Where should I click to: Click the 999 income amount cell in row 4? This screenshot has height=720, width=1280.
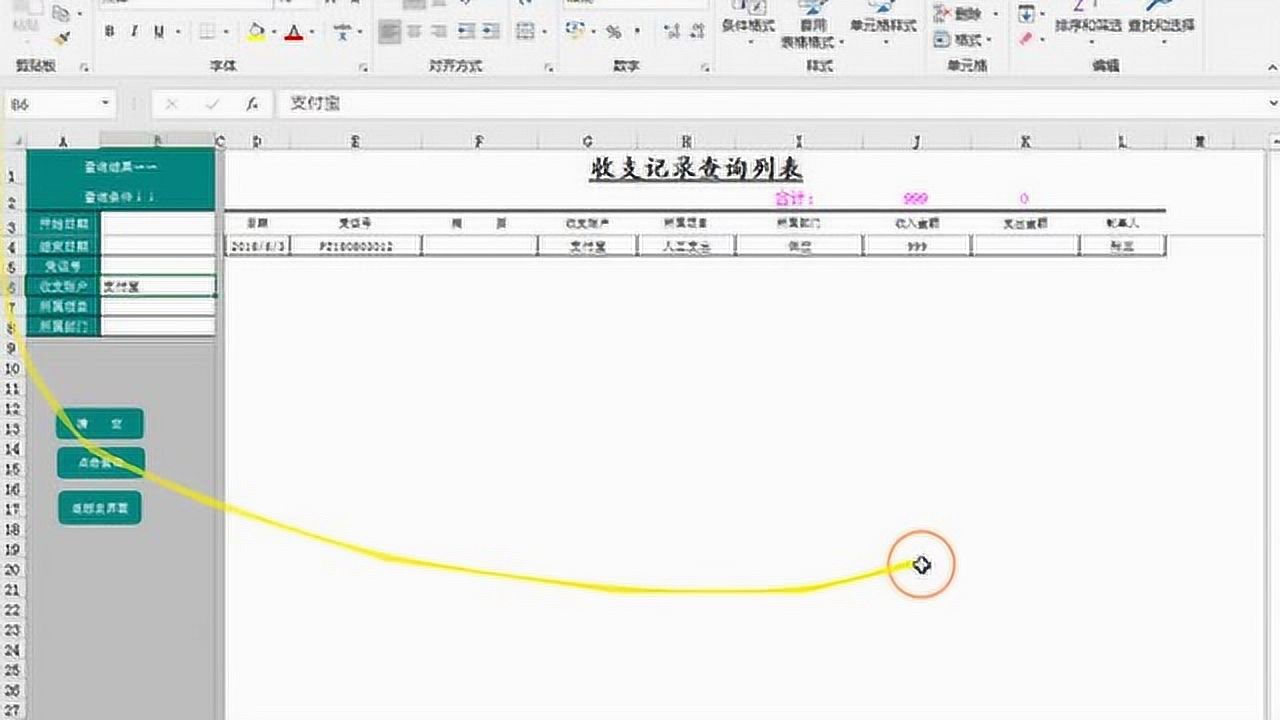tap(917, 246)
